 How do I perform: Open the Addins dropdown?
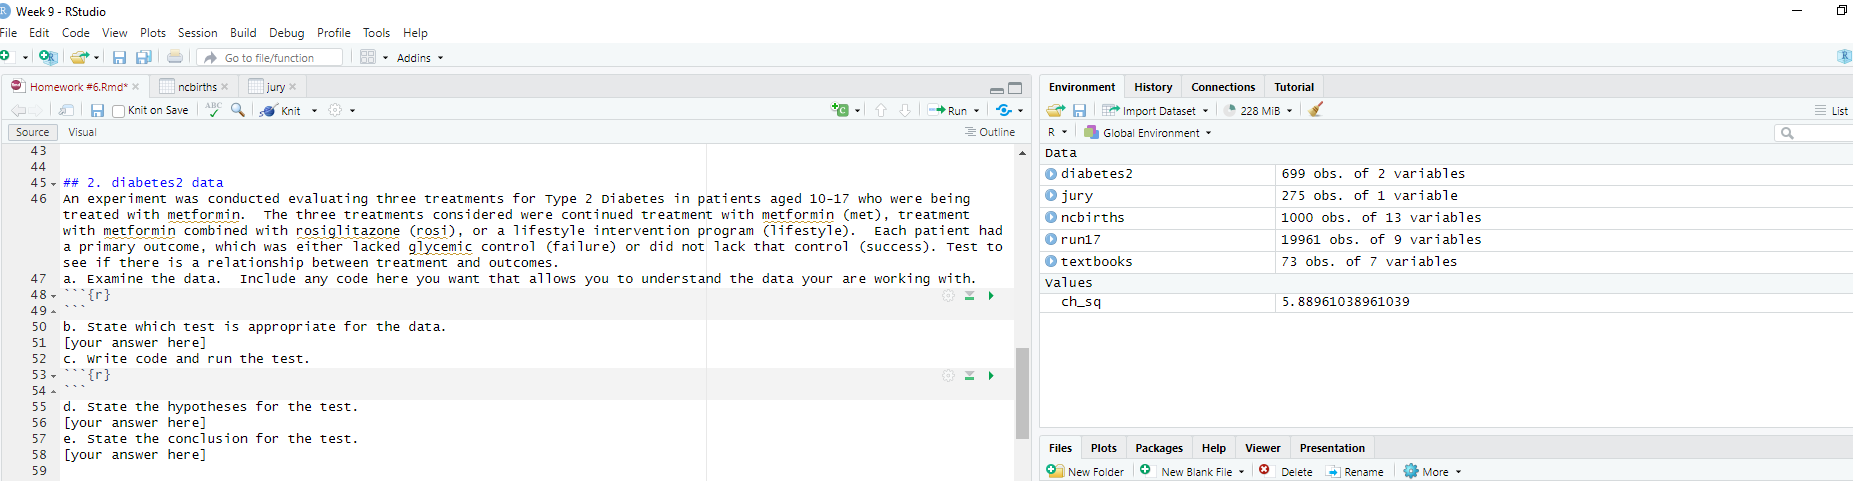click(420, 58)
